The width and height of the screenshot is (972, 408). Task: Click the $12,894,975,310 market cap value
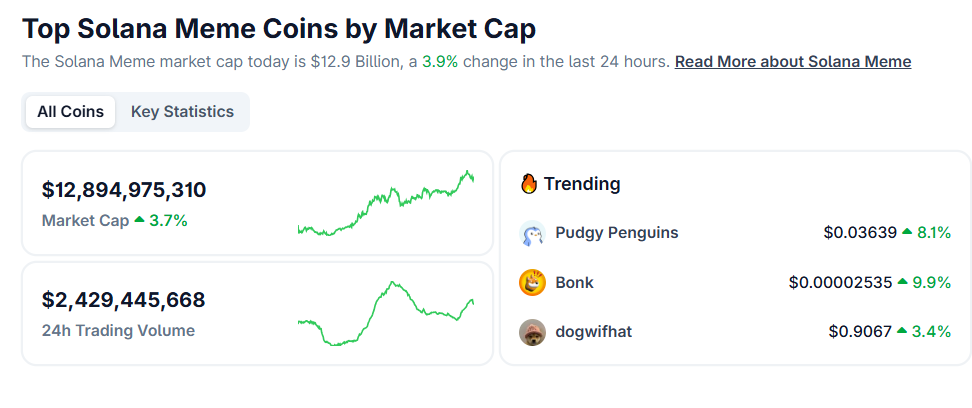[x=124, y=190]
